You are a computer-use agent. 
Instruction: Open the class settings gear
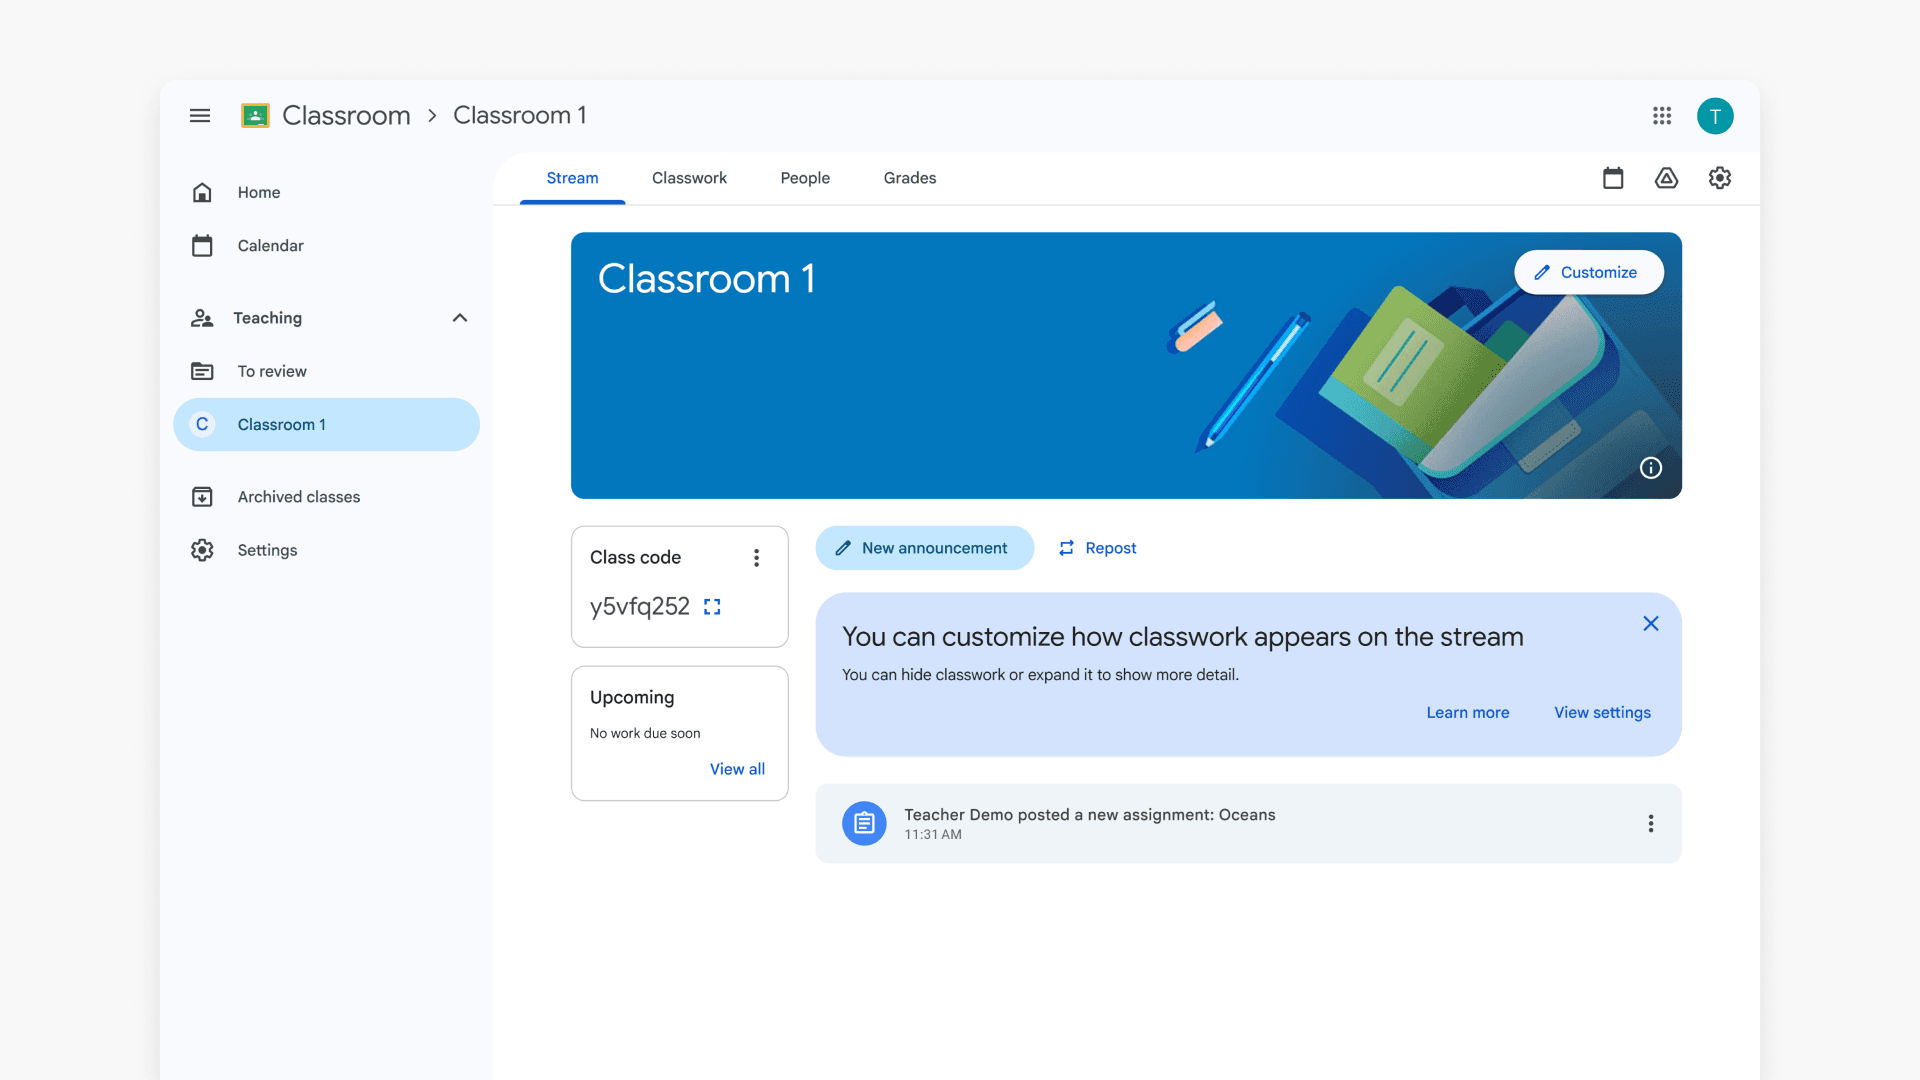coord(1720,178)
